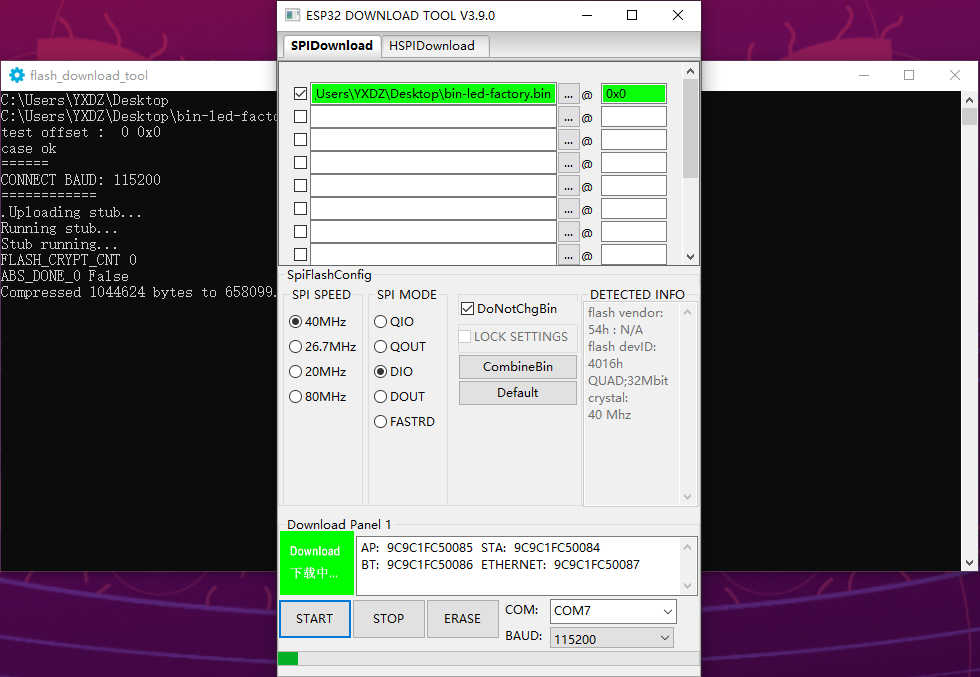Click the START button
The image size is (980, 677).
point(314,619)
